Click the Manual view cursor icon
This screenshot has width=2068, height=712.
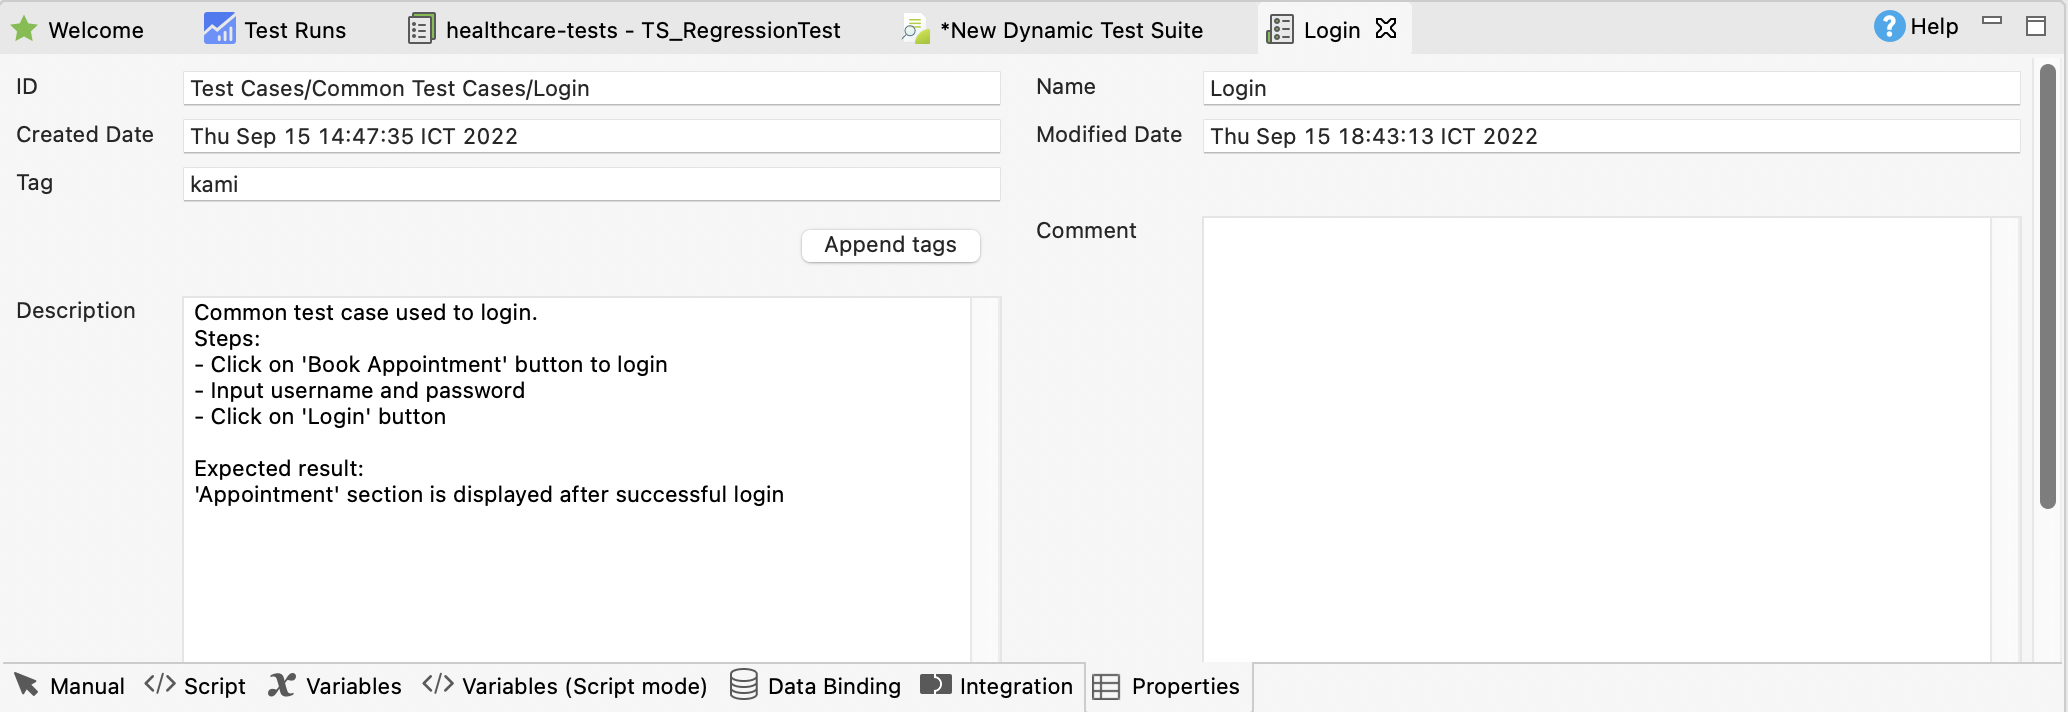click(x=27, y=685)
